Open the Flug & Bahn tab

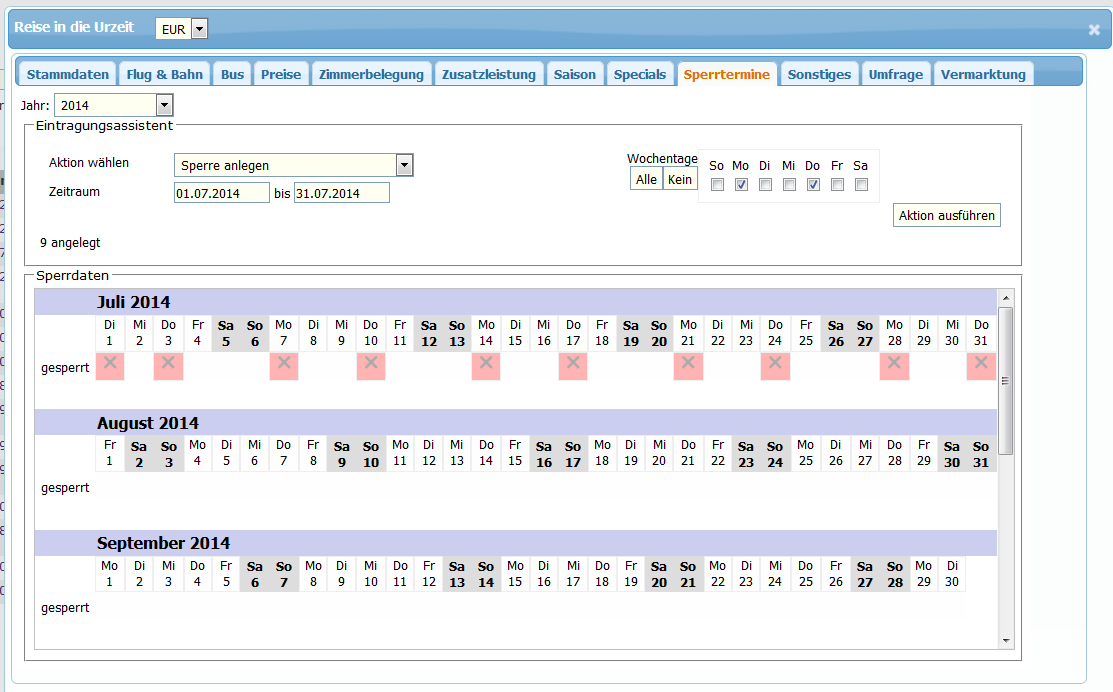pos(165,74)
